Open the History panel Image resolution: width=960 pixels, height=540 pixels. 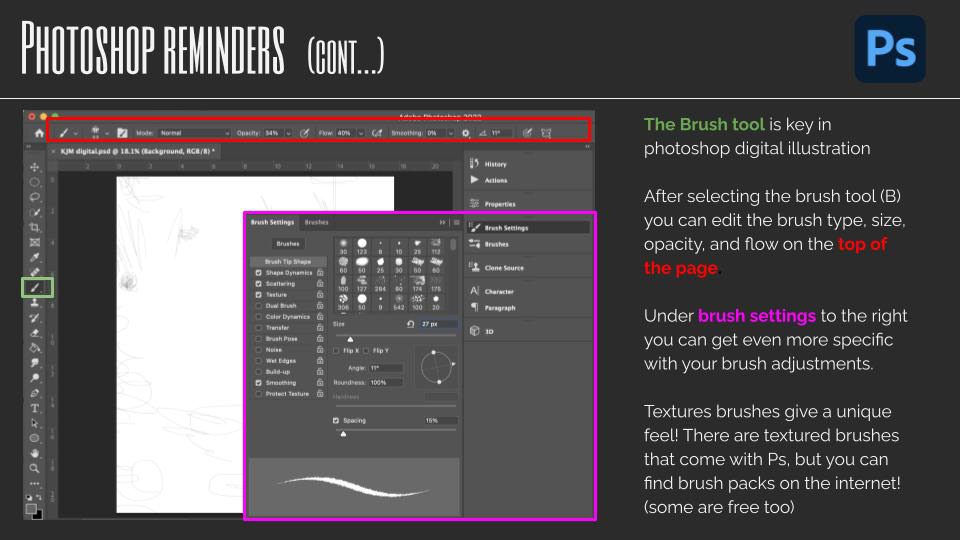tap(495, 164)
